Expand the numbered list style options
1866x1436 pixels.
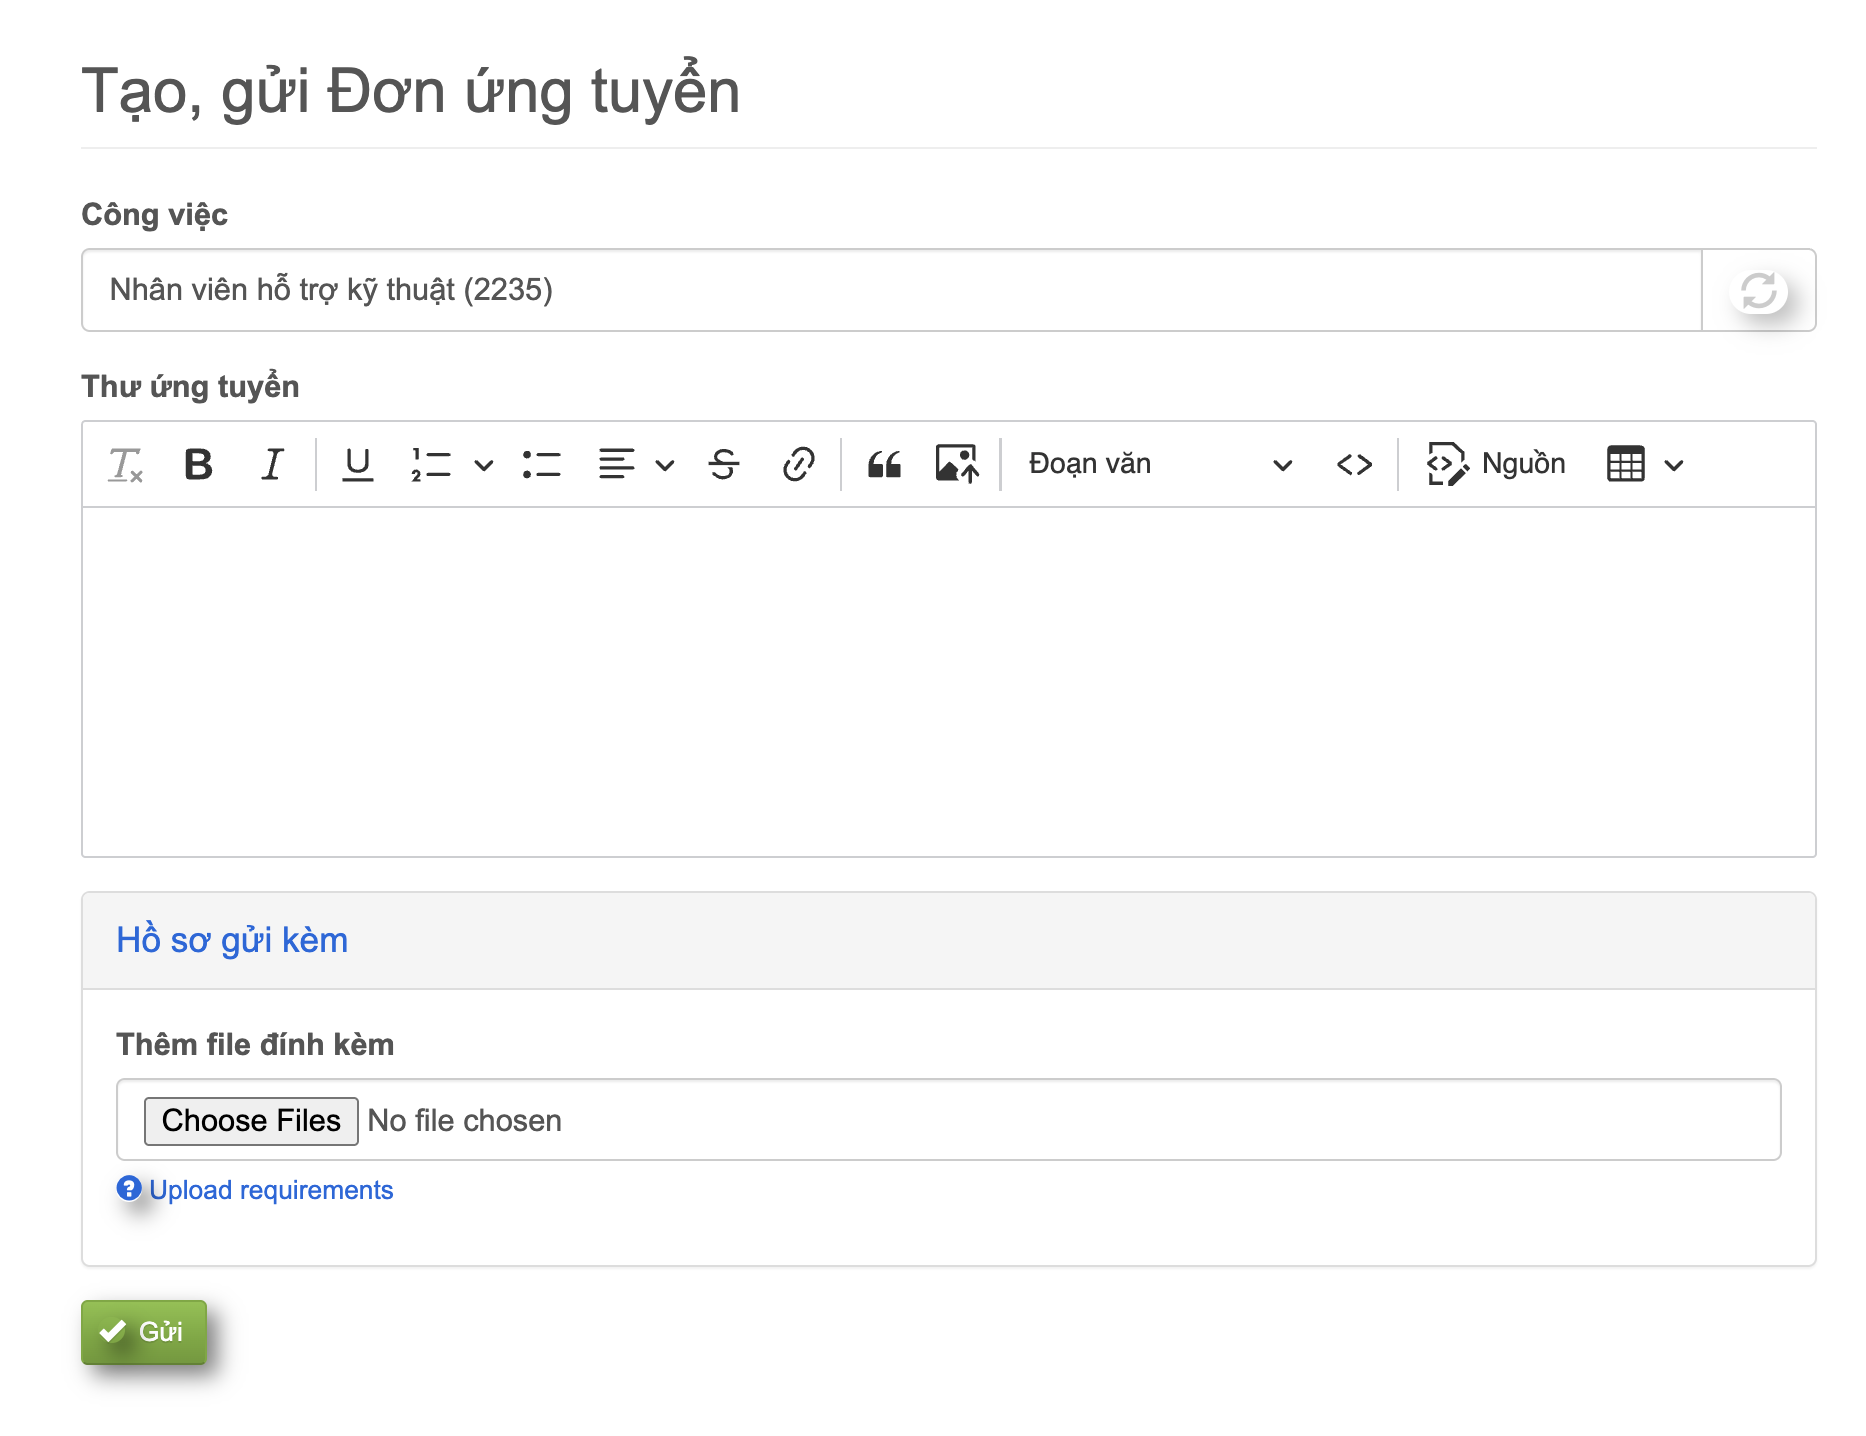(484, 465)
